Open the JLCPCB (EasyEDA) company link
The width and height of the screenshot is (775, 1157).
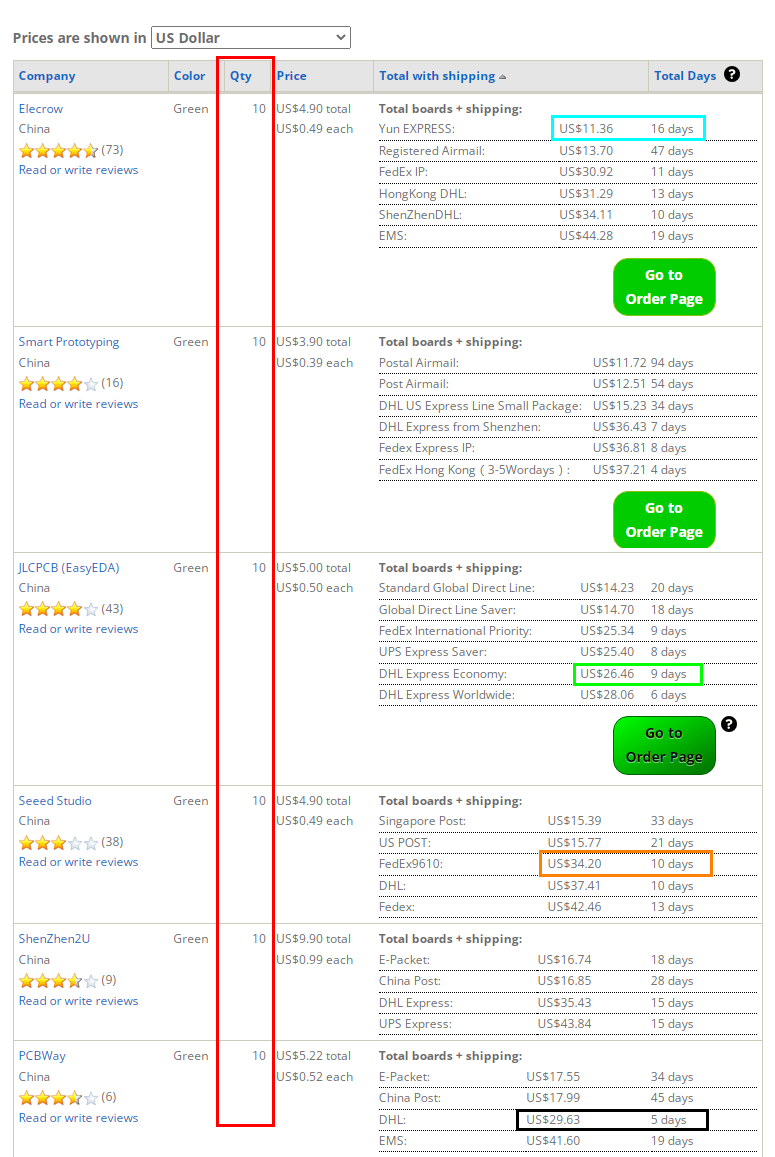click(69, 567)
